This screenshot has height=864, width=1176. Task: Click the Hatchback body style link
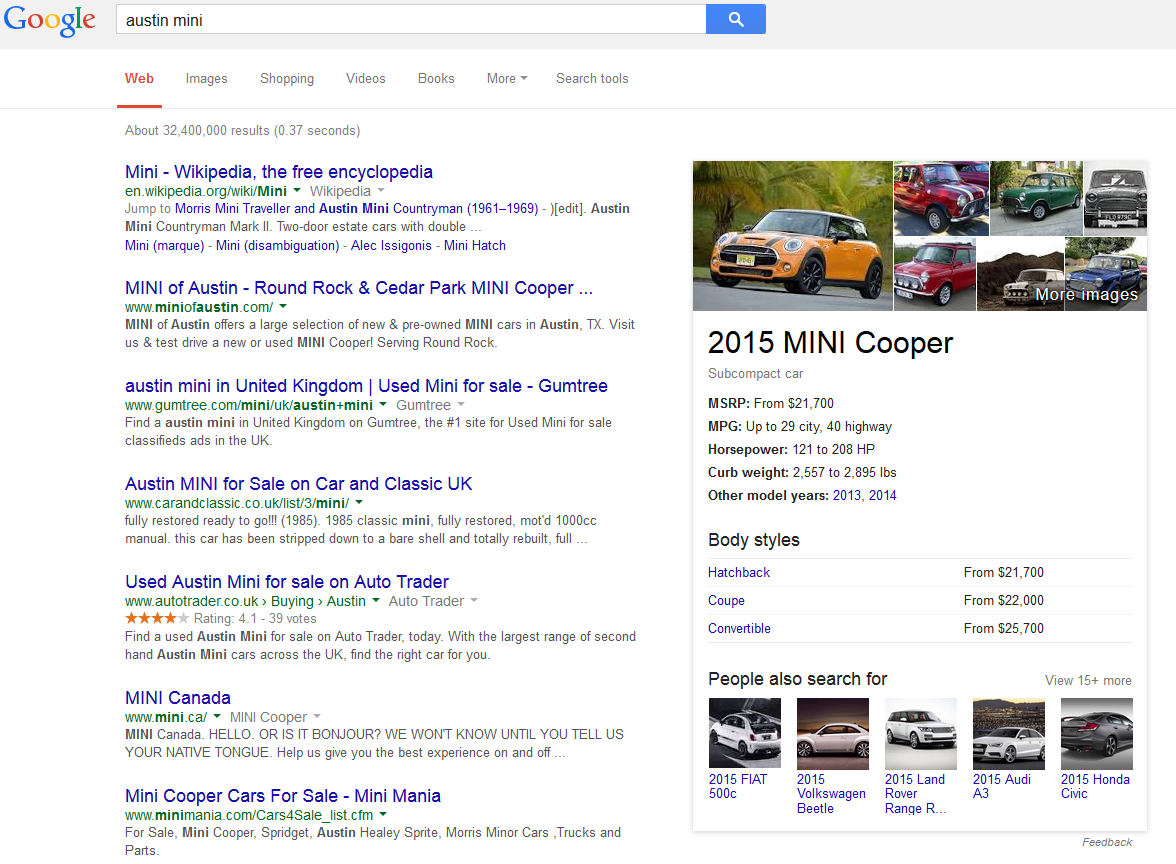pyautogui.click(x=739, y=573)
